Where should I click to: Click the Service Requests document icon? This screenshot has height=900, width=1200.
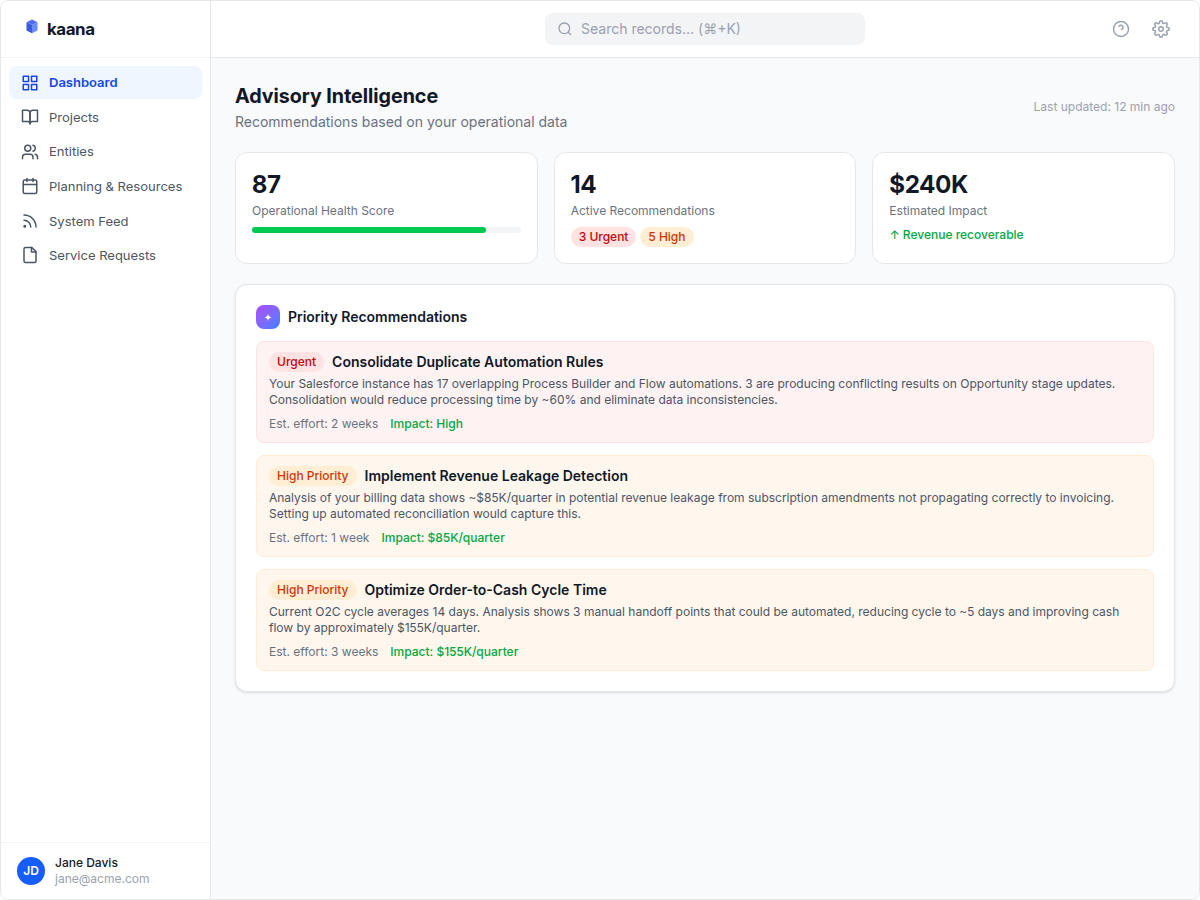click(x=31, y=255)
